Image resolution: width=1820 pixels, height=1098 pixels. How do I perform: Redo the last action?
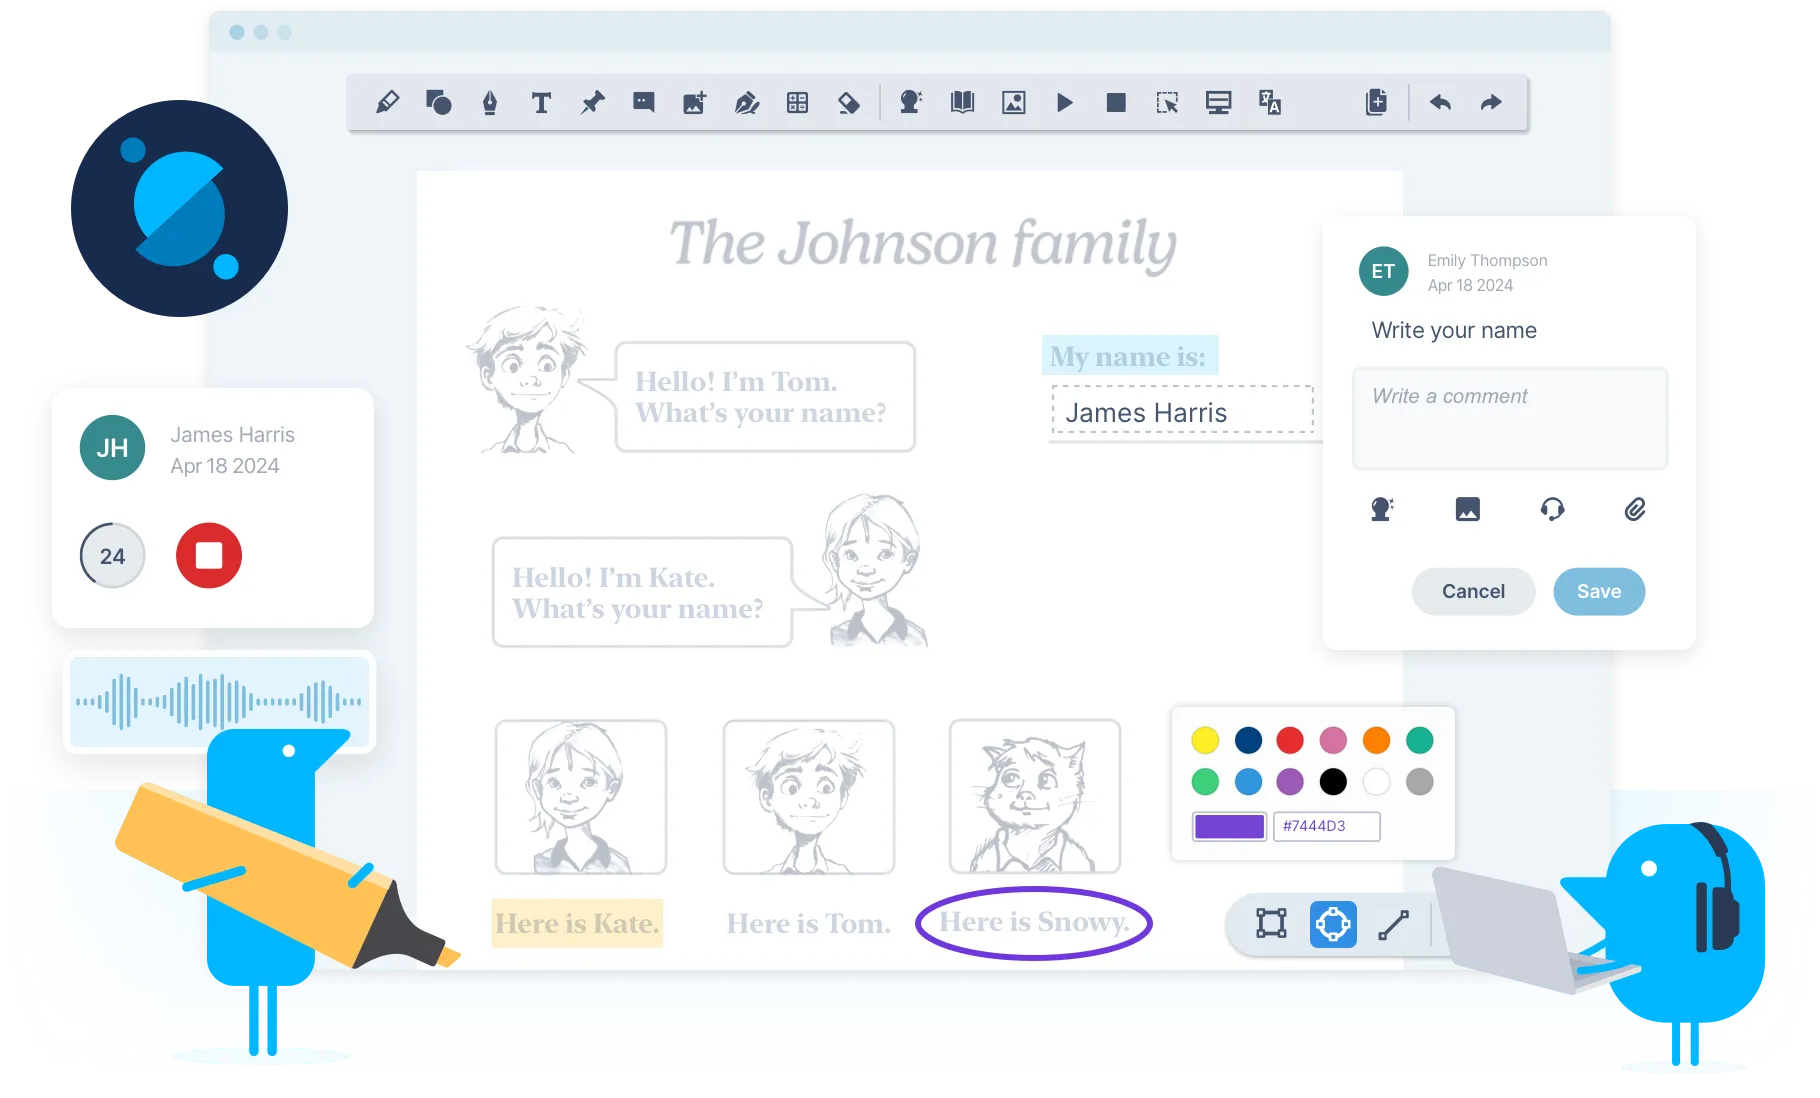[1491, 102]
